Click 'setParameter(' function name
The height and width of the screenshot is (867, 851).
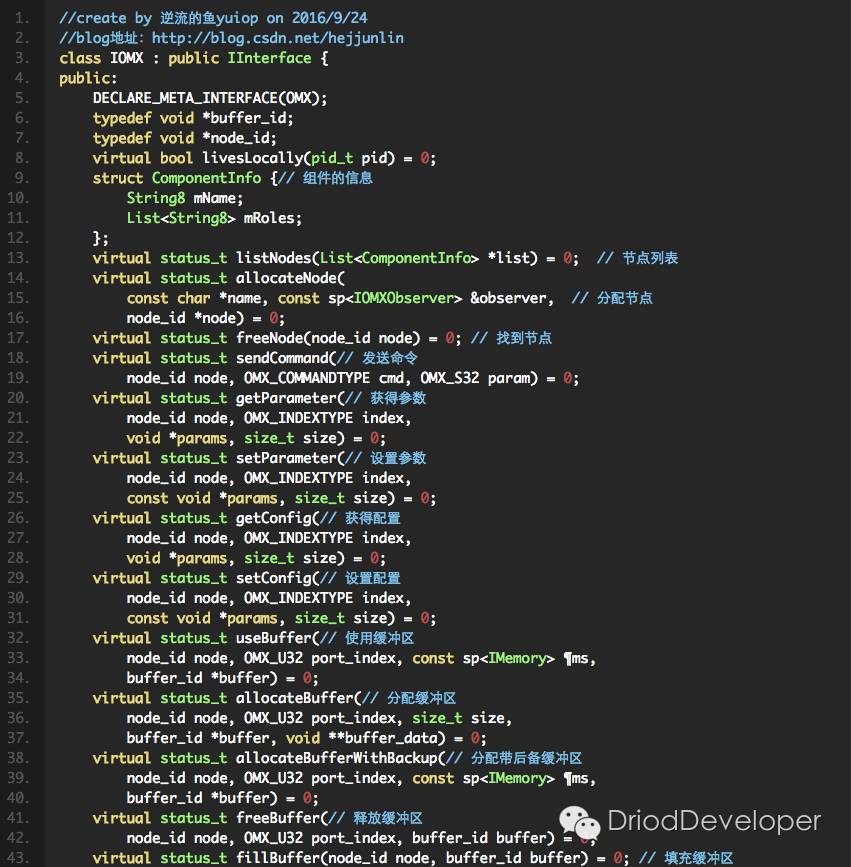click(x=290, y=458)
